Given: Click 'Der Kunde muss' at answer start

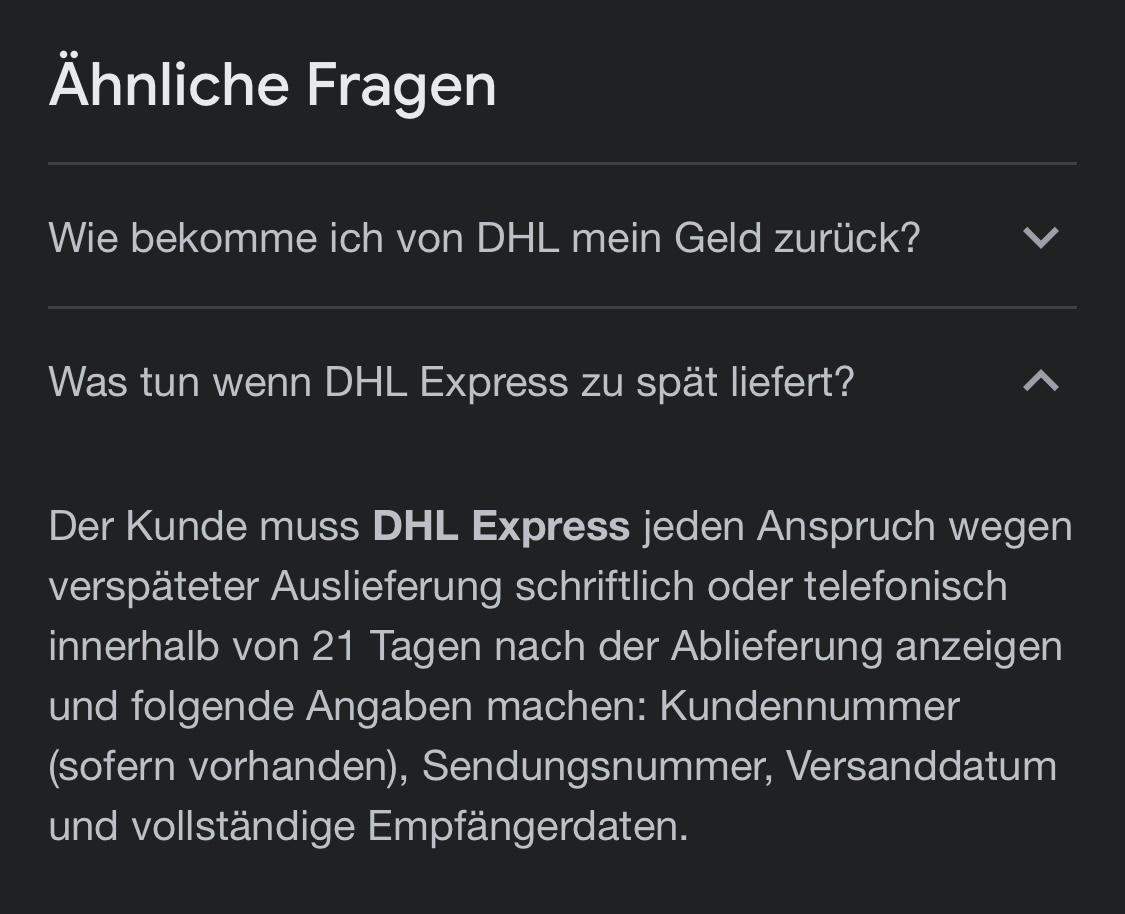Looking at the screenshot, I should (x=204, y=527).
